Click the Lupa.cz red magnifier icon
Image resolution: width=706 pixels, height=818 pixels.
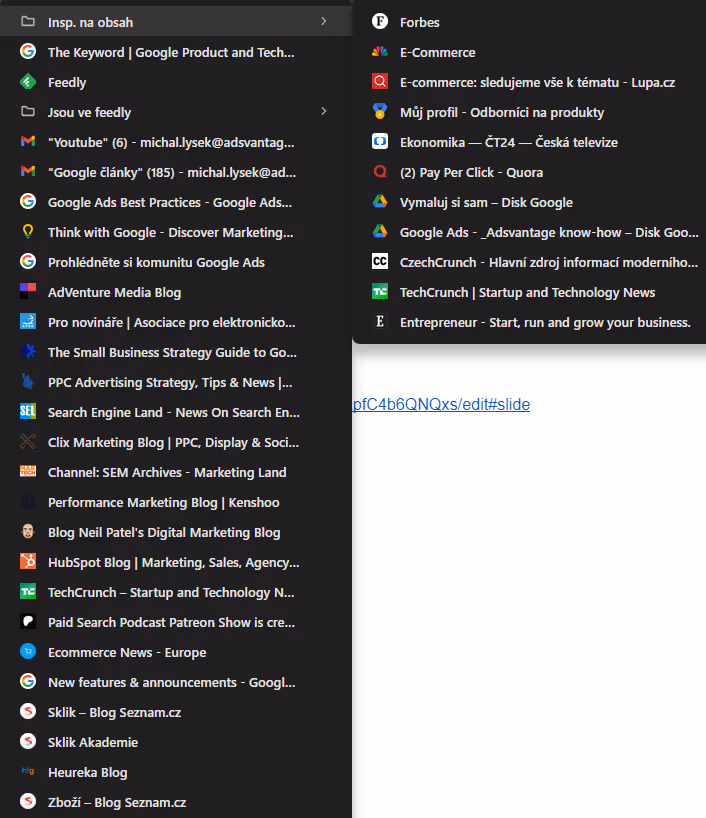coord(380,81)
